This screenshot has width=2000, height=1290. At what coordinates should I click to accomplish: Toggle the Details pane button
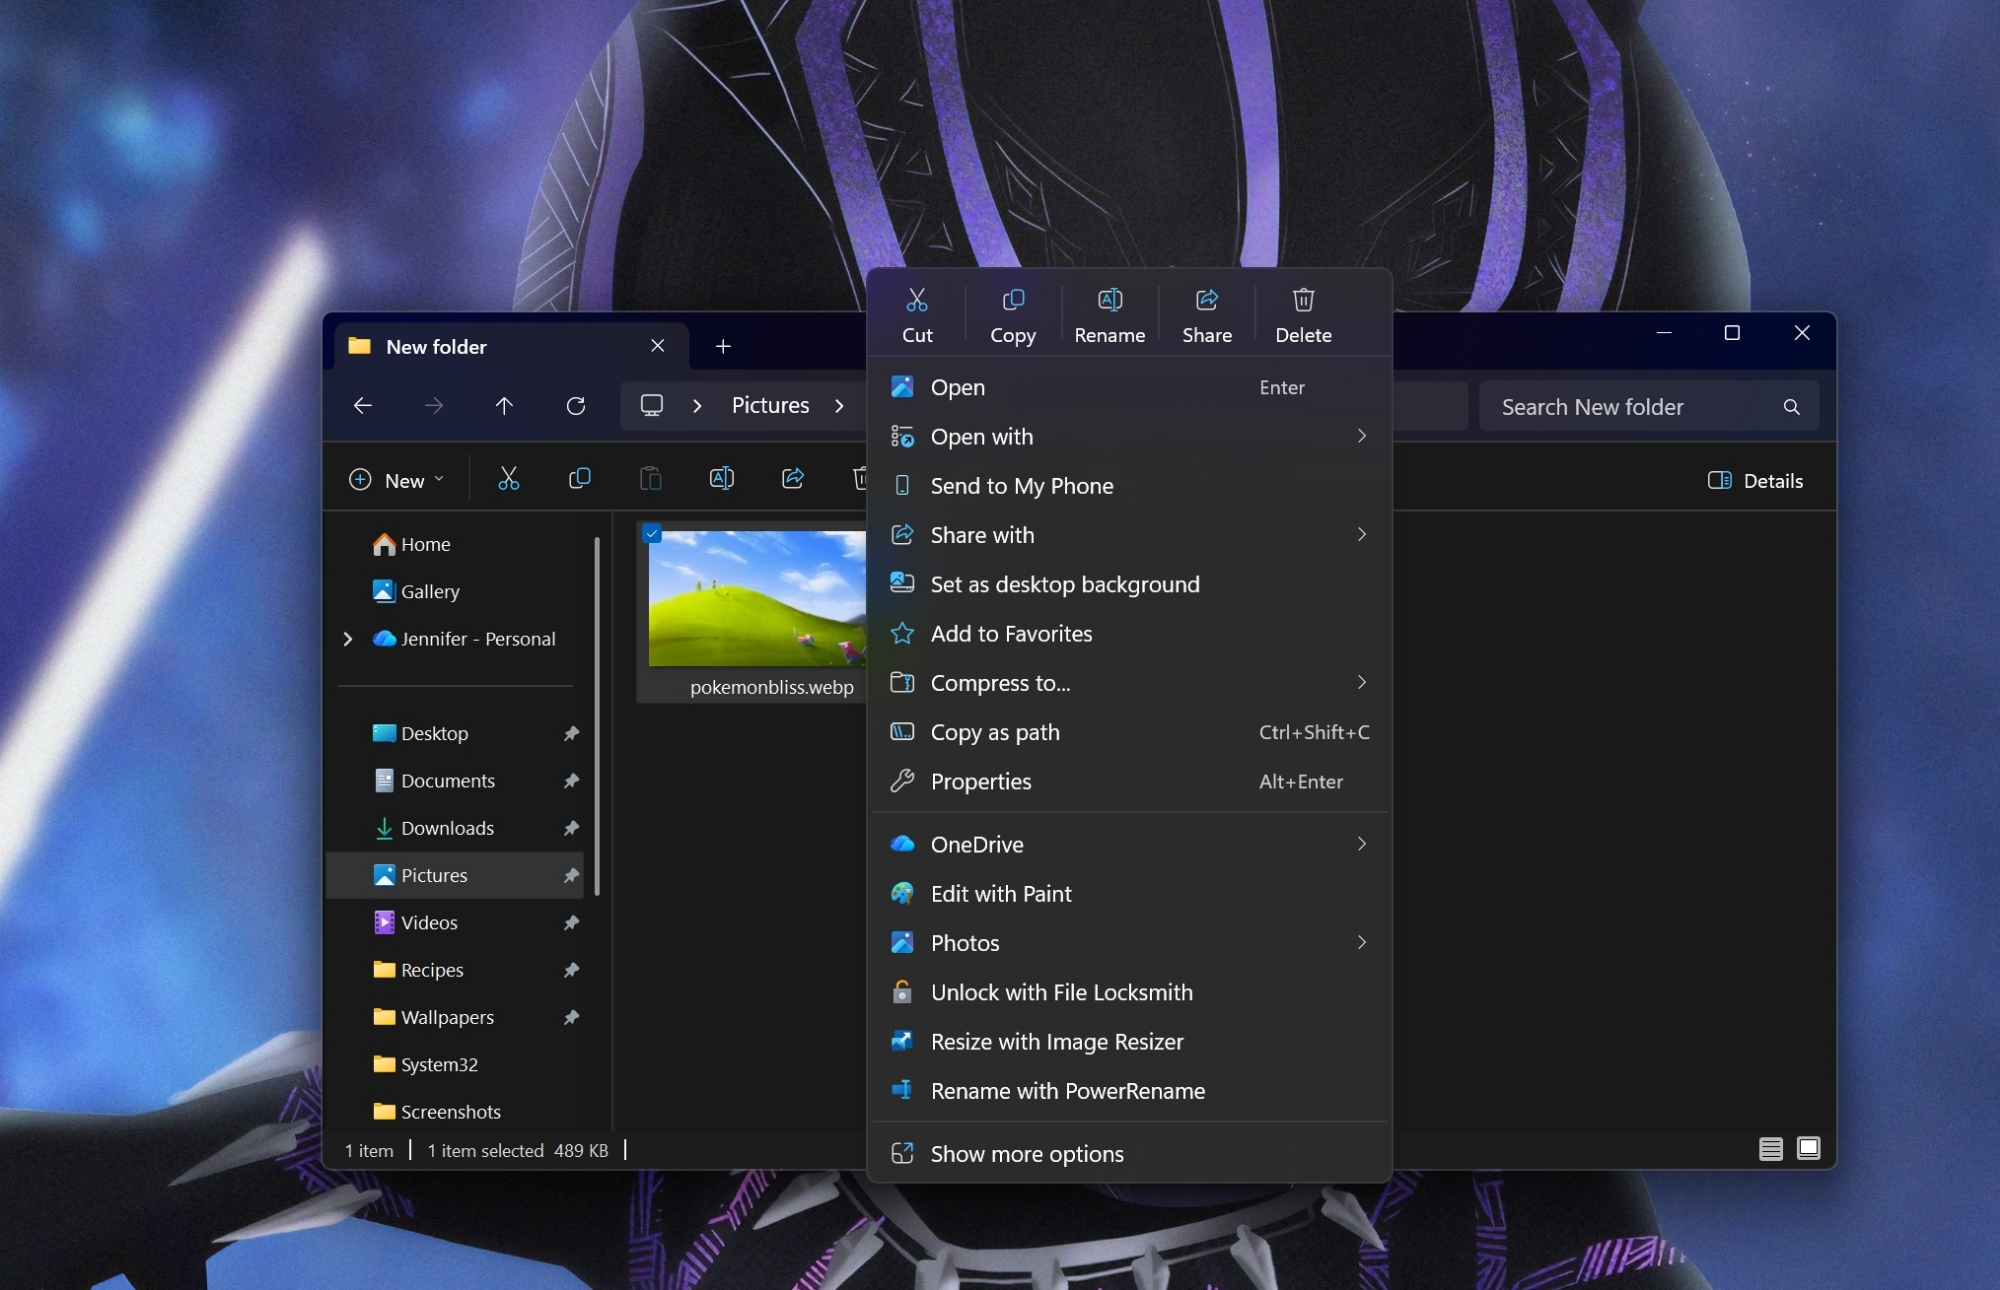[1755, 481]
